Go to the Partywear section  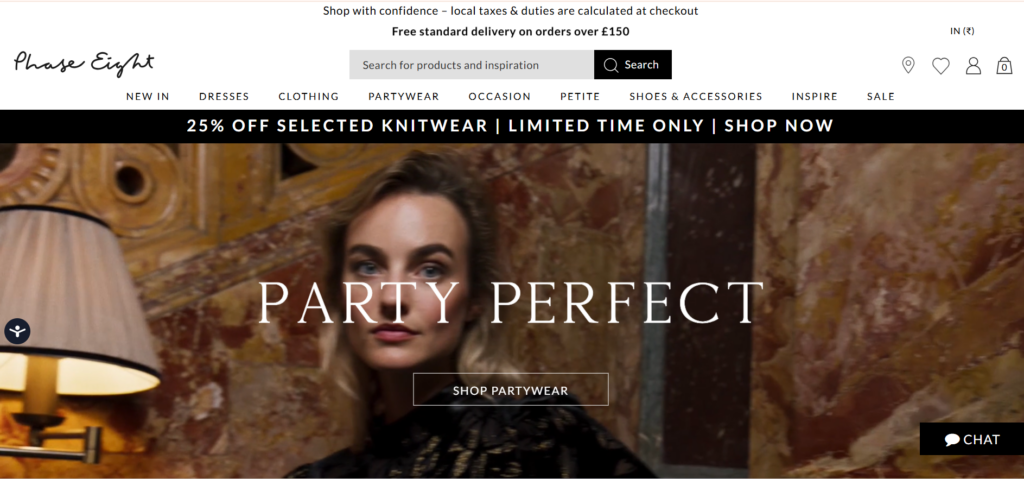point(403,97)
